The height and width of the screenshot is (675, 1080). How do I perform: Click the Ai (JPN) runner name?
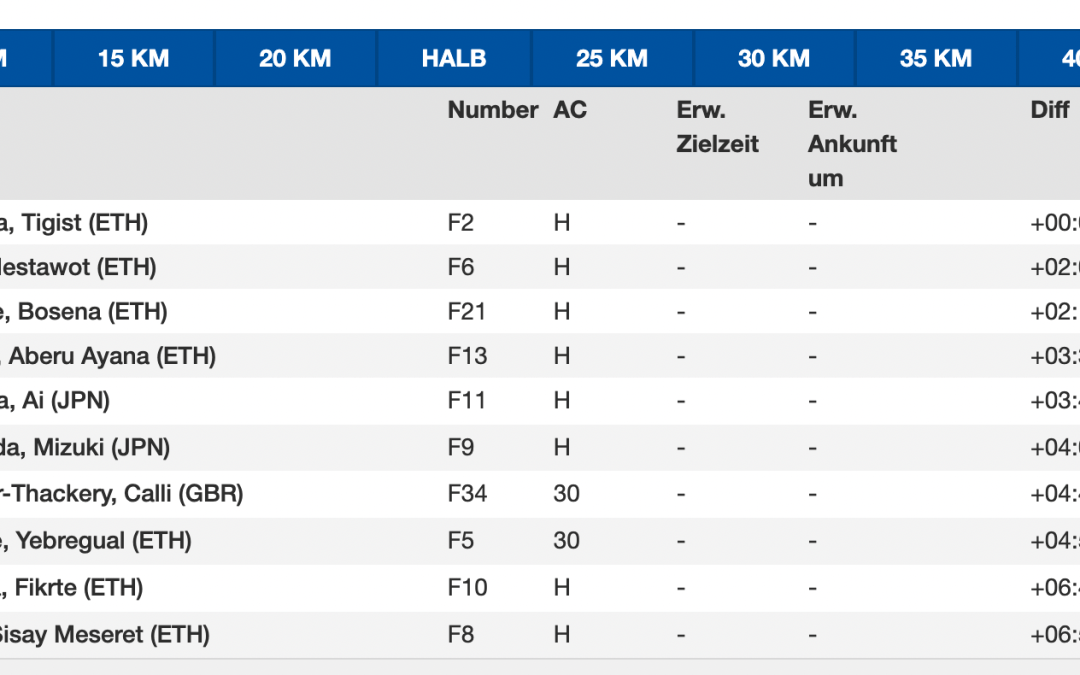pyautogui.click(x=55, y=401)
